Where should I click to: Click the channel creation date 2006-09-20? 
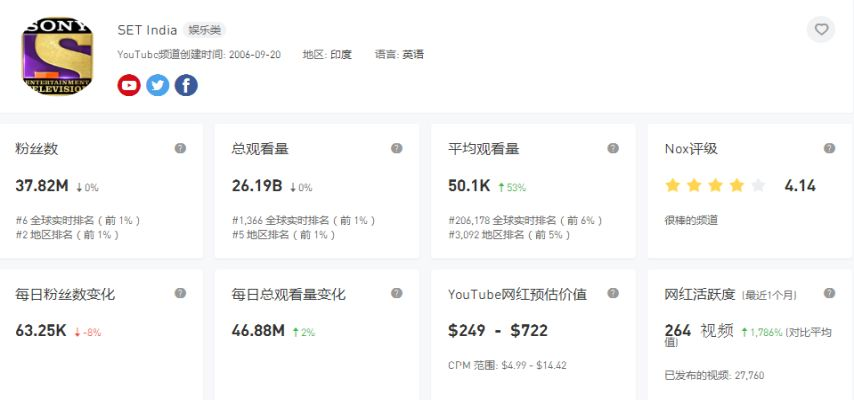point(255,54)
